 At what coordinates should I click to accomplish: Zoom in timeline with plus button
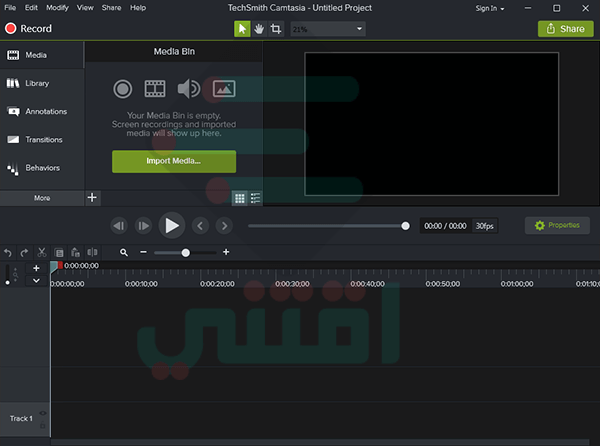tap(226, 252)
